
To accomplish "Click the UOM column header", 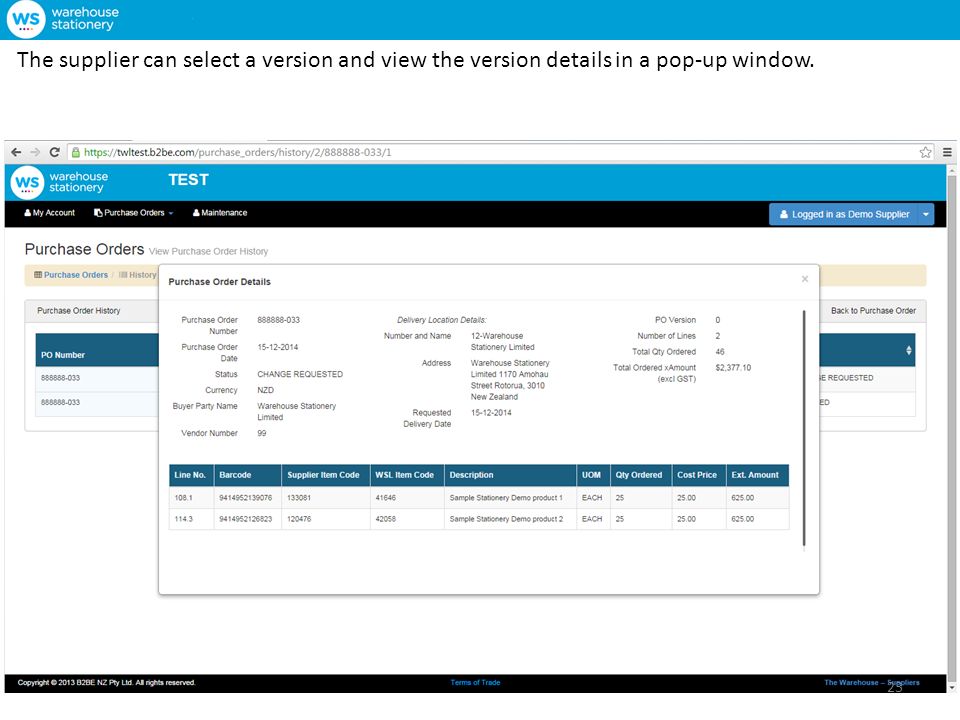I will click(591, 475).
